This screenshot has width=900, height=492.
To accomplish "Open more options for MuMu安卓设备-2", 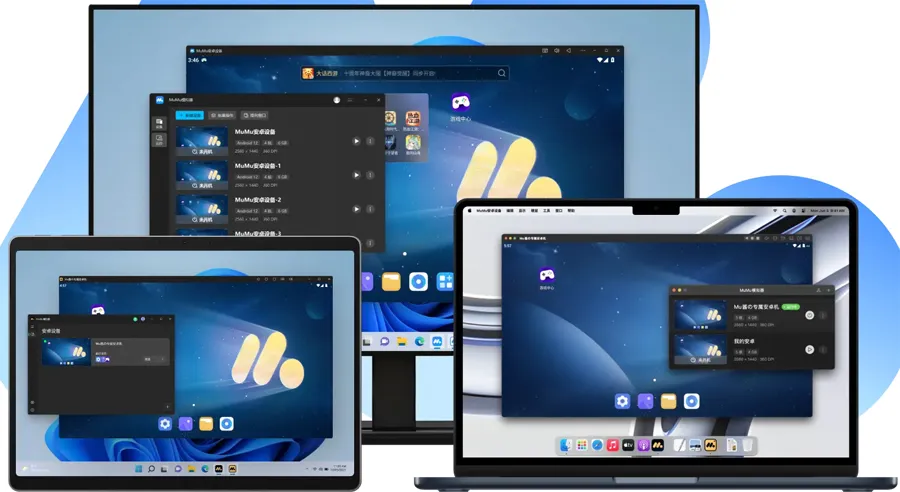I will pyautogui.click(x=370, y=209).
